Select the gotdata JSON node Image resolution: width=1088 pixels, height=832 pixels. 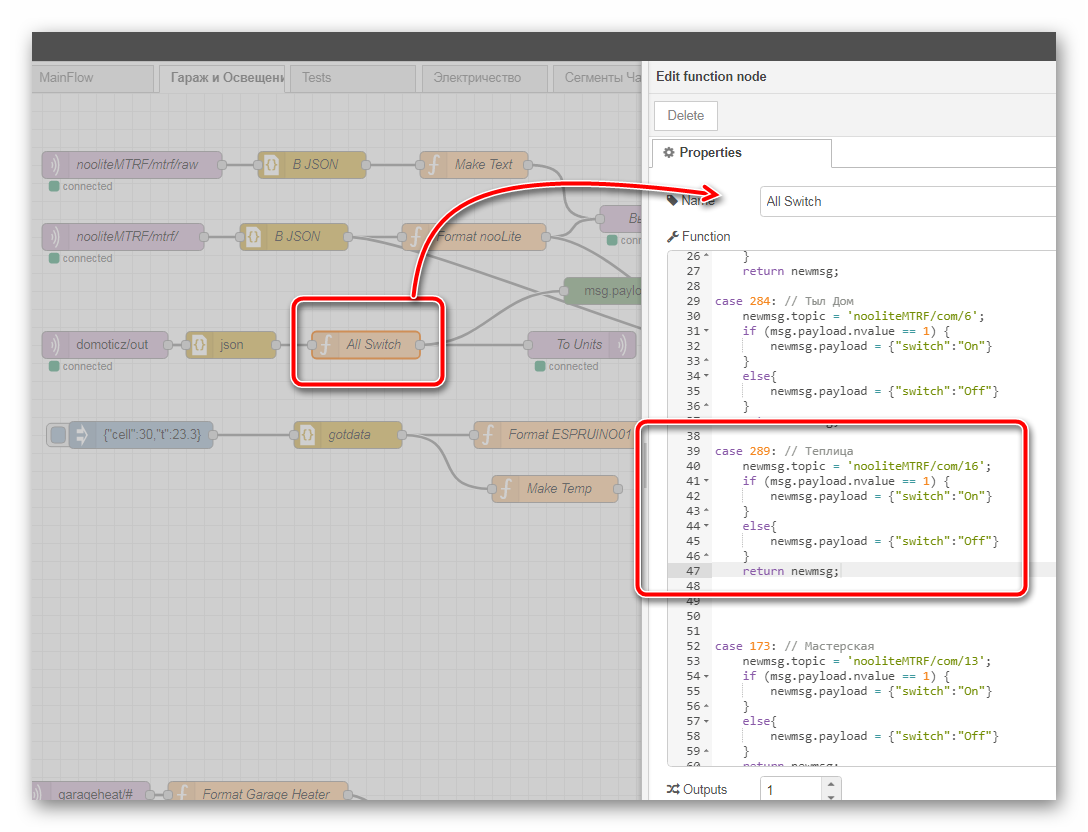349,435
